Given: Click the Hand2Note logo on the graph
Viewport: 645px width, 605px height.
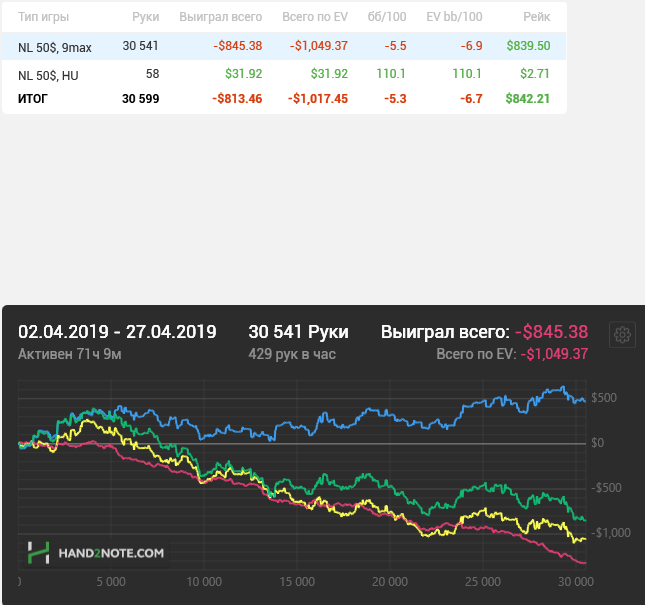Looking at the screenshot, I should (x=96, y=553).
